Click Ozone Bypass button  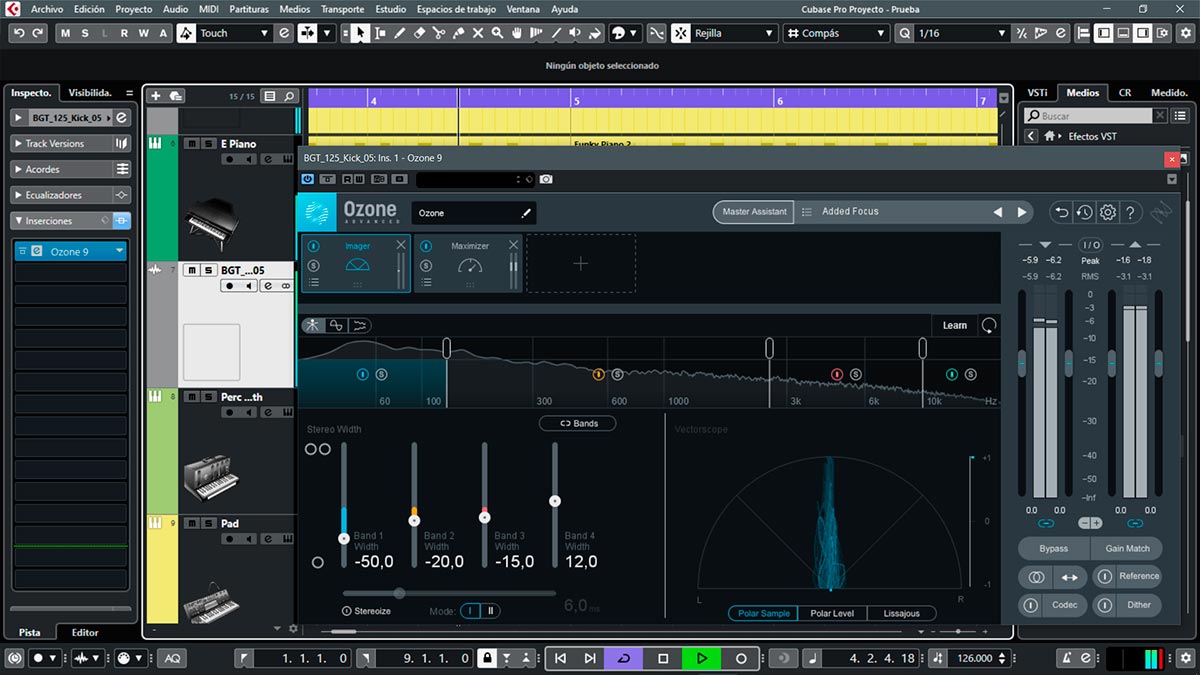pos(1053,548)
